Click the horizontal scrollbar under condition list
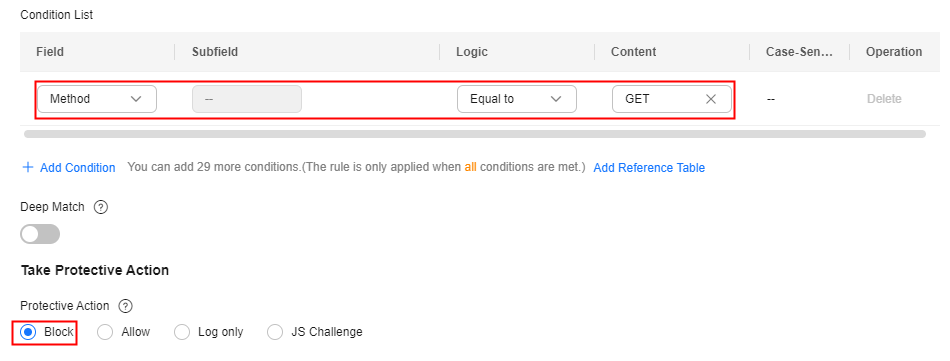 474,133
